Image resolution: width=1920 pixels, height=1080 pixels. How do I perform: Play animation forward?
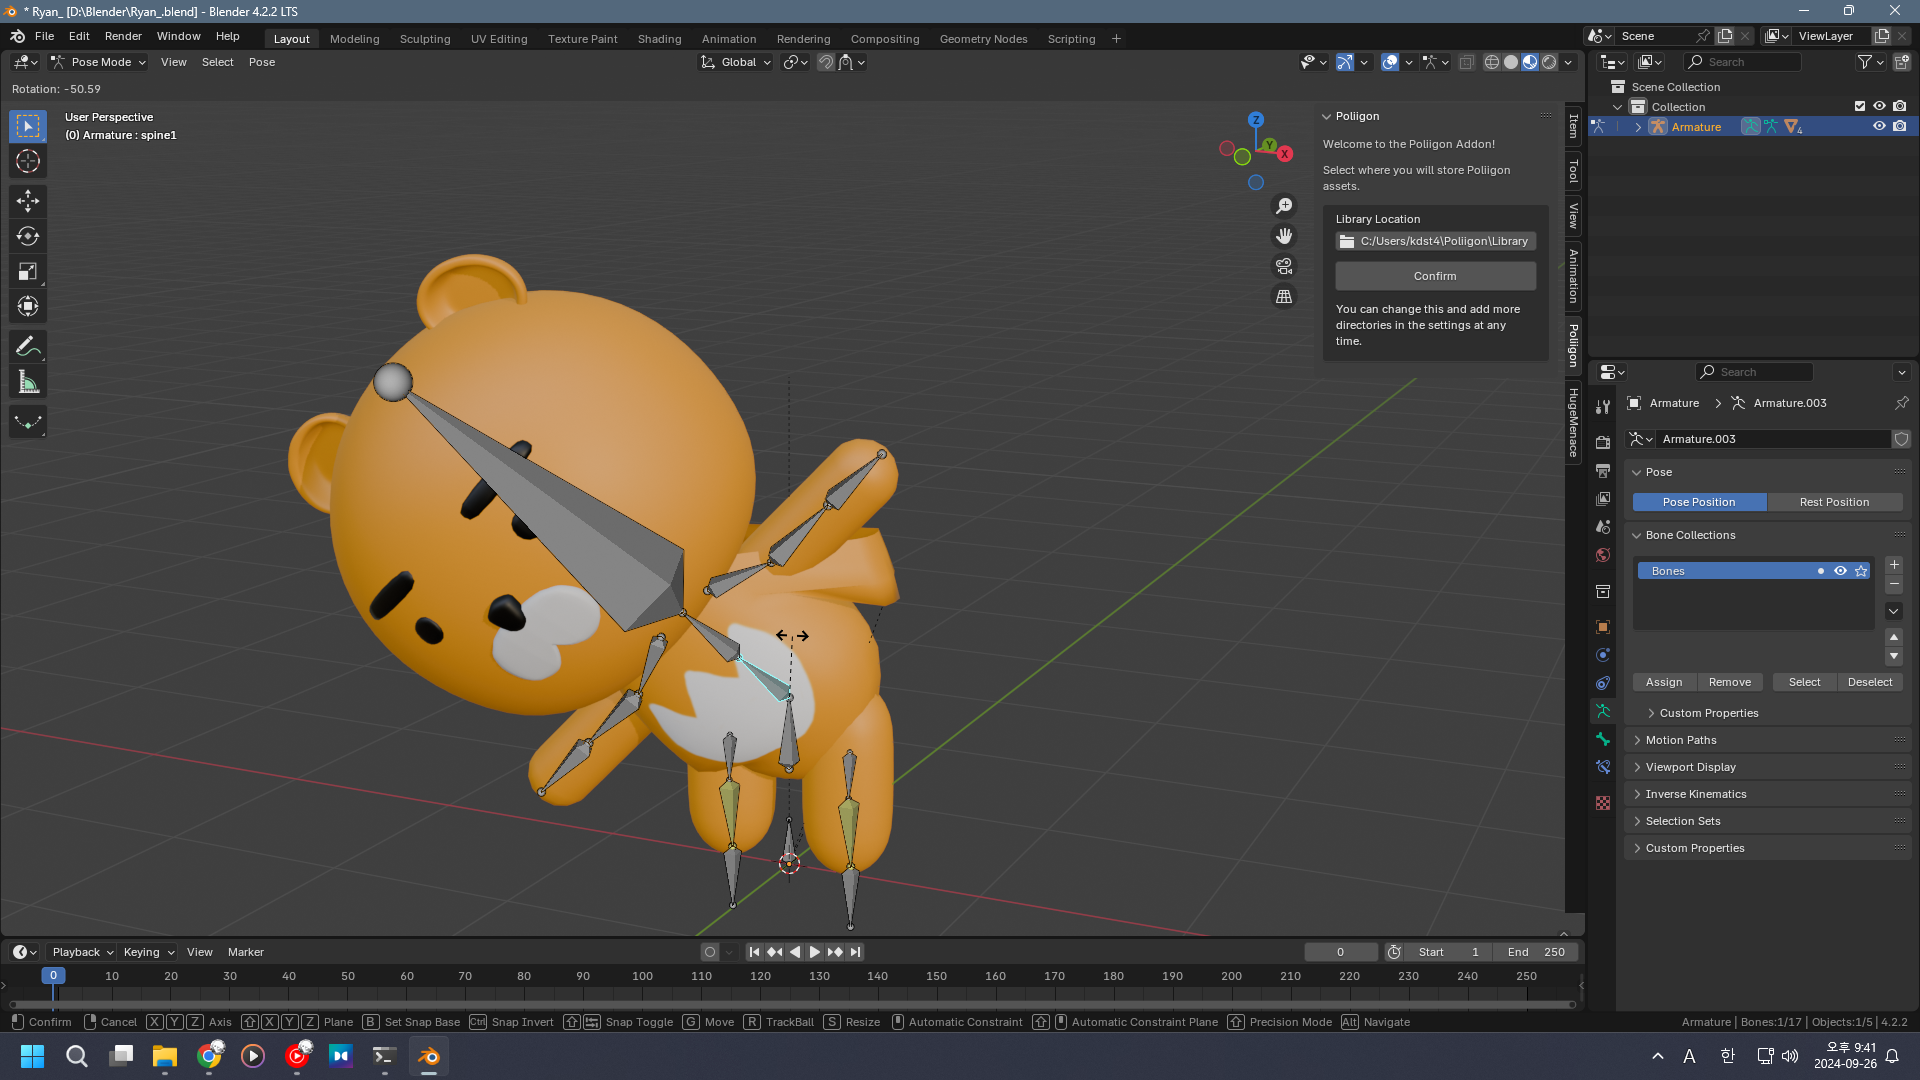815,952
